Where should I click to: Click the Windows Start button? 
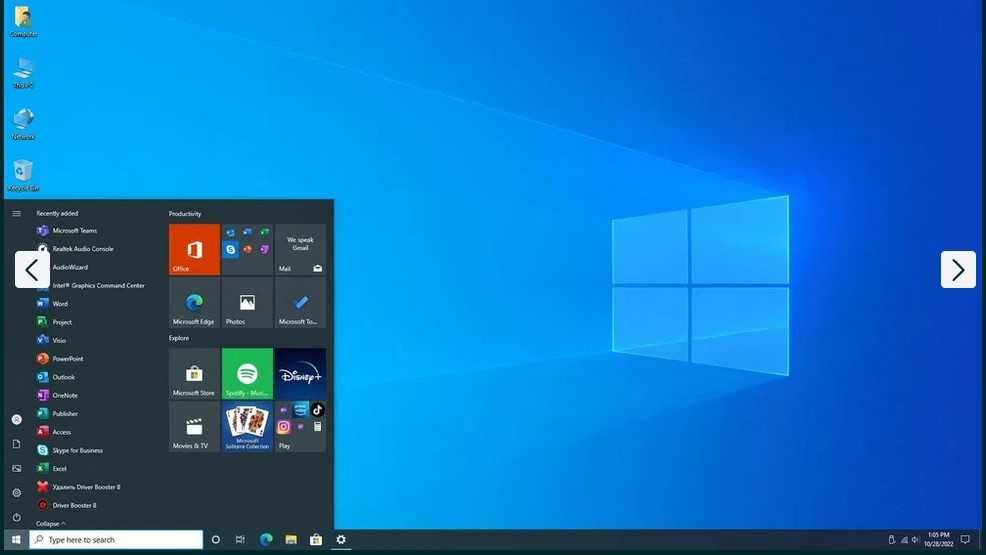(x=16, y=539)
